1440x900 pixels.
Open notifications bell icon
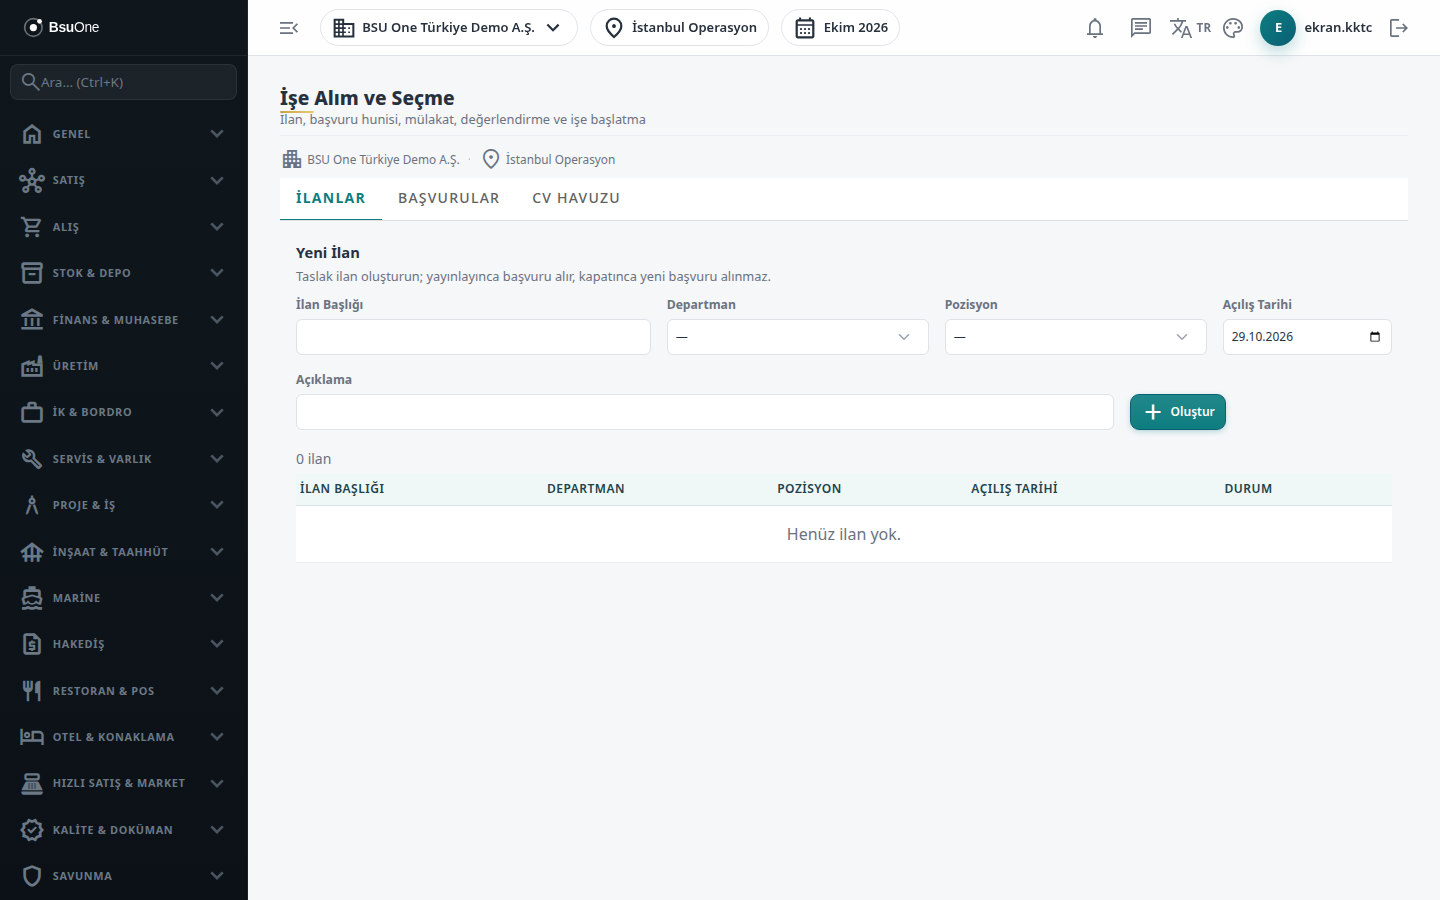pos(1095,28)
